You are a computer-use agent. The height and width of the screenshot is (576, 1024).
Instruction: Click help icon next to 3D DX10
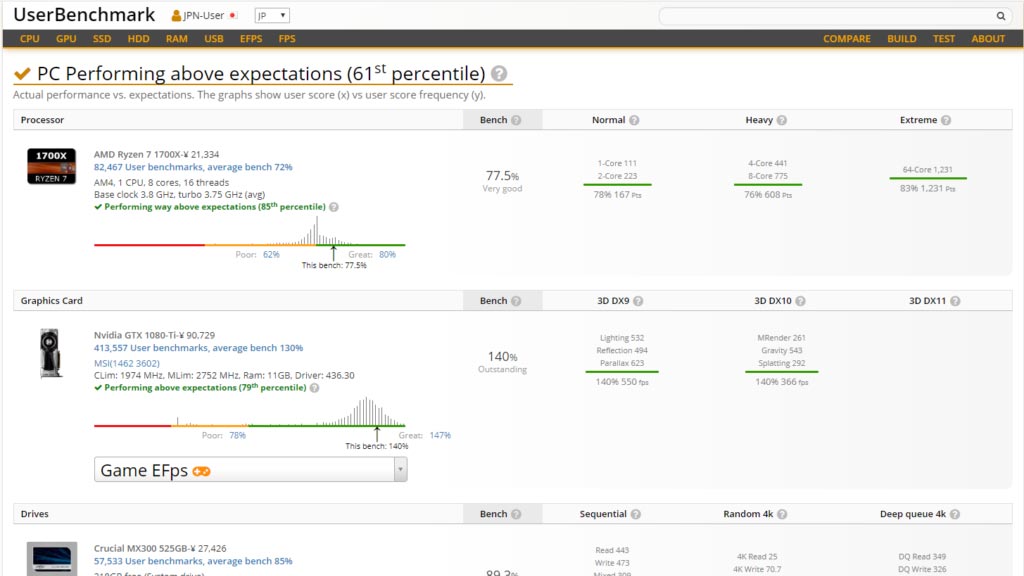800,301
